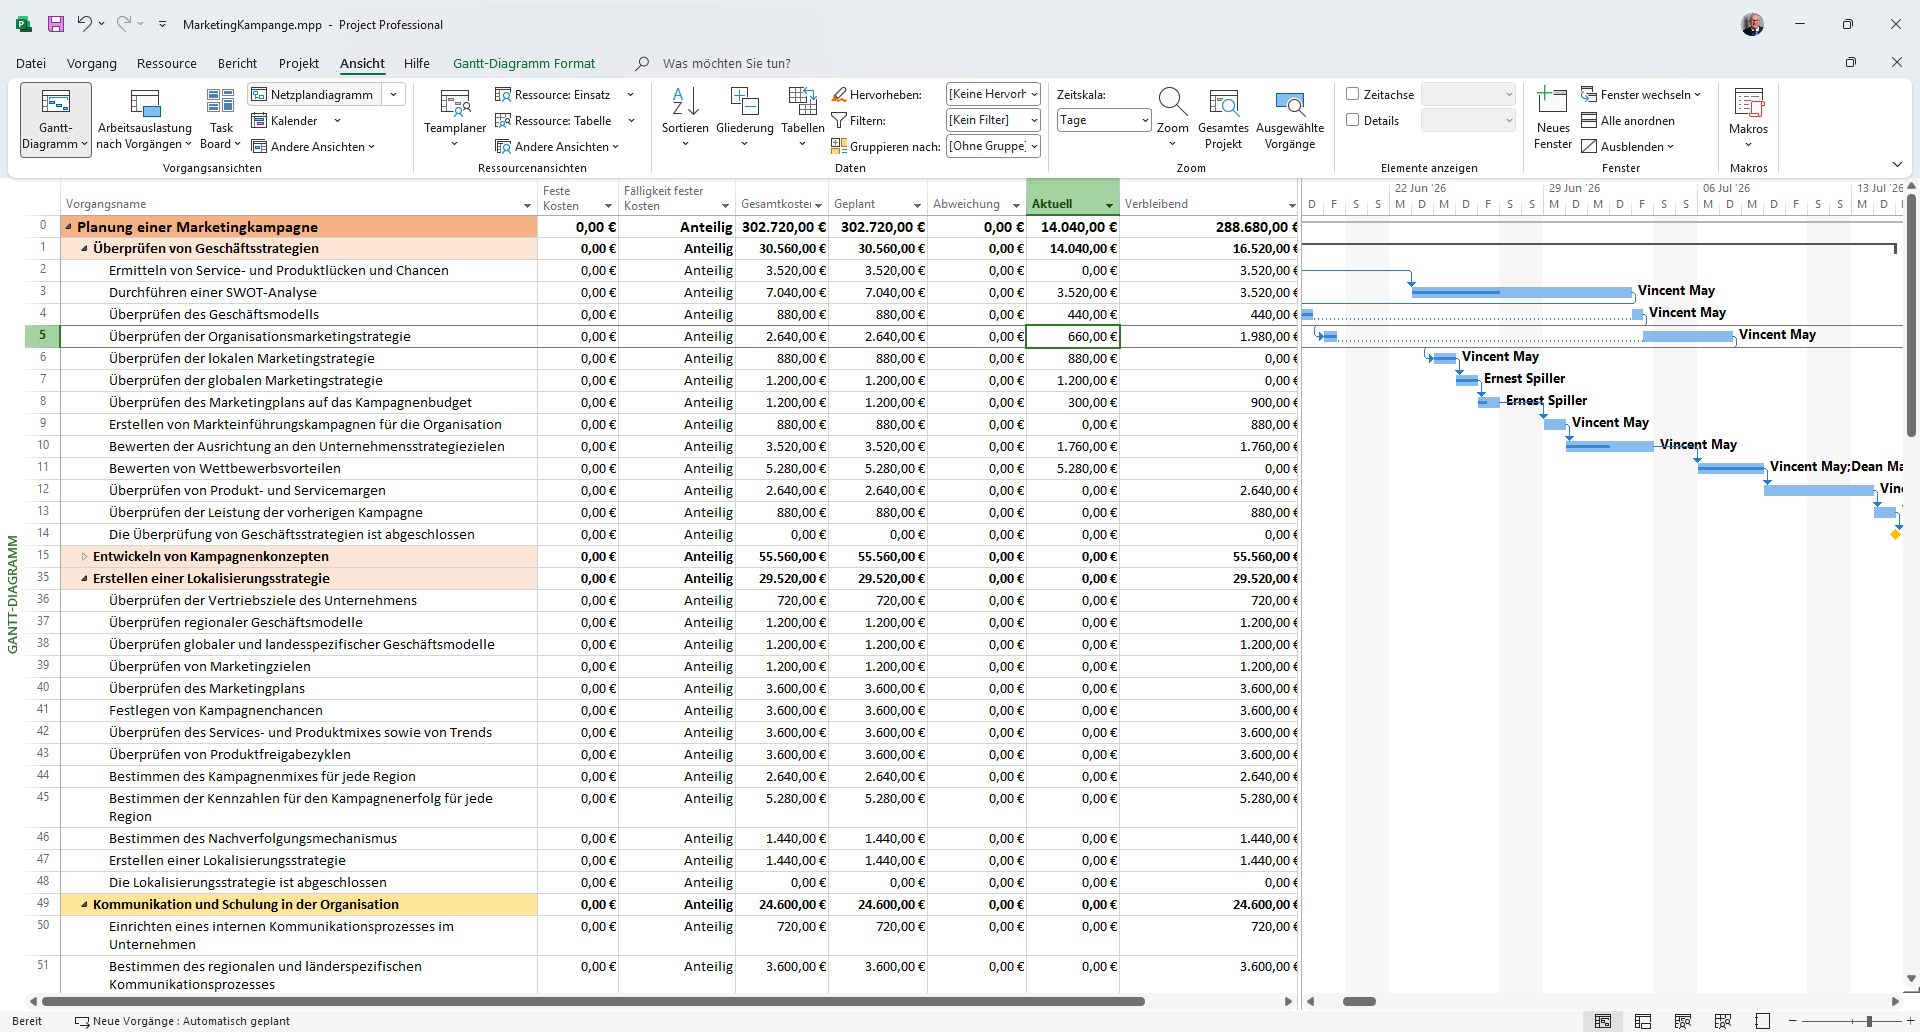Image resolution: width=1920 pixels, height=1032 pixels.
Task: Open the Task Board view
Action: (x=221, y=119)
